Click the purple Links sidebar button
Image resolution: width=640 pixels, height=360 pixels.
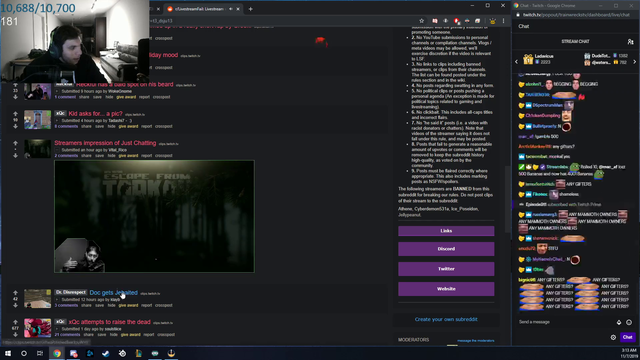[x=446, y=231]
